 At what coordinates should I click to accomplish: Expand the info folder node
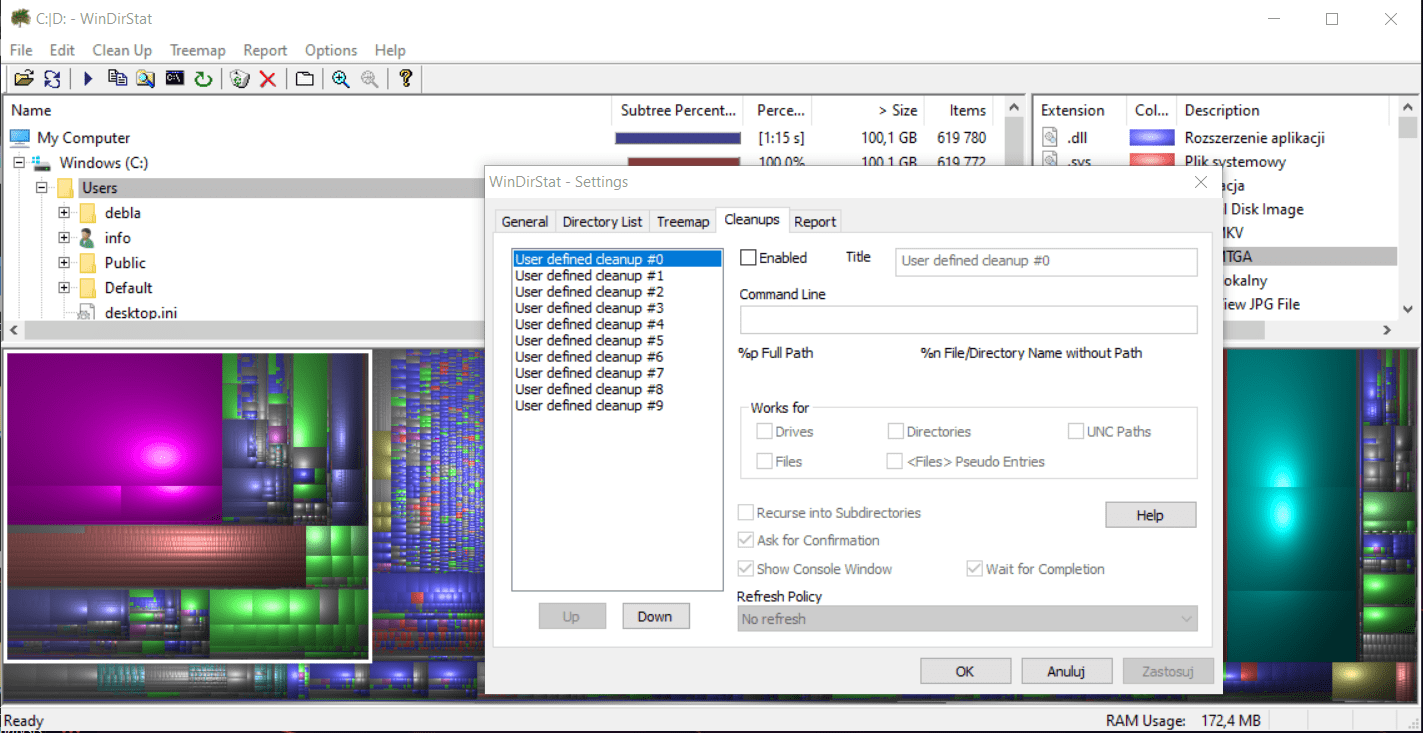click(64, 238)
